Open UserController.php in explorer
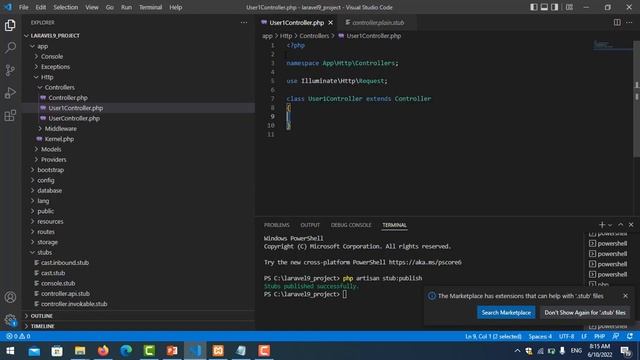This screenshot has width=640, height=360. [x=74, y=118]
